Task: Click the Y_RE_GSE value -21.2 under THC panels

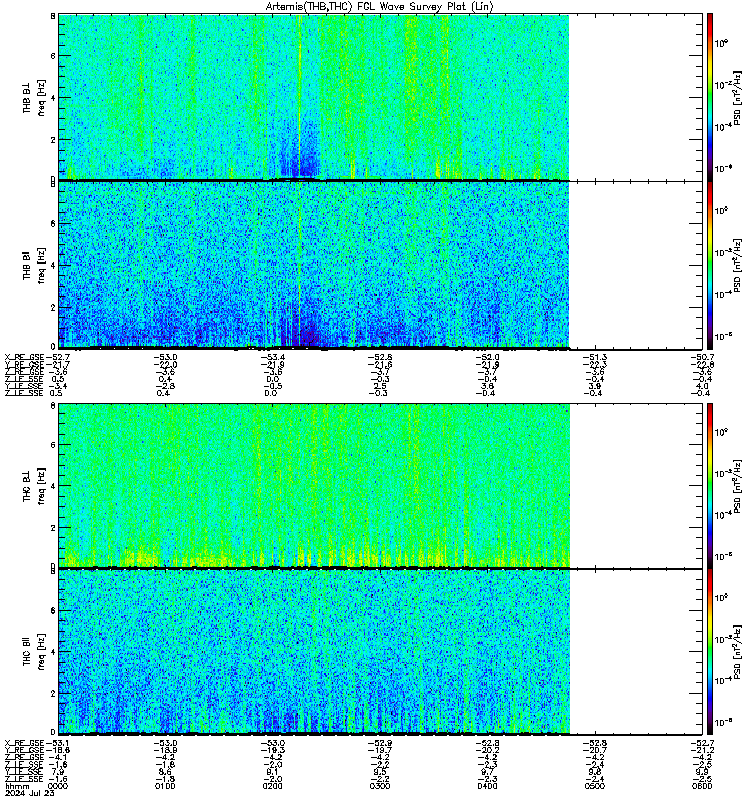Action: (x=702, y=750)
